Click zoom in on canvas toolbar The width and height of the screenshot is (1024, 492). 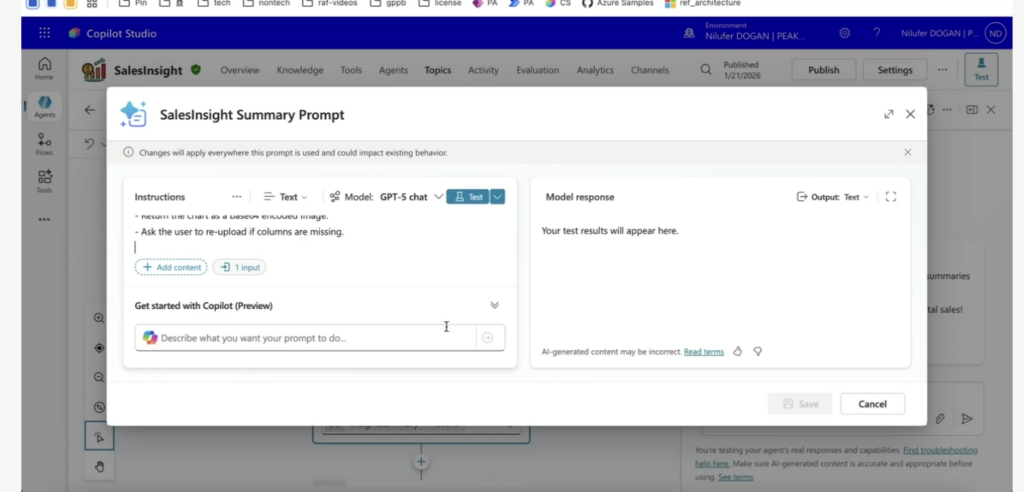(99, 318)
